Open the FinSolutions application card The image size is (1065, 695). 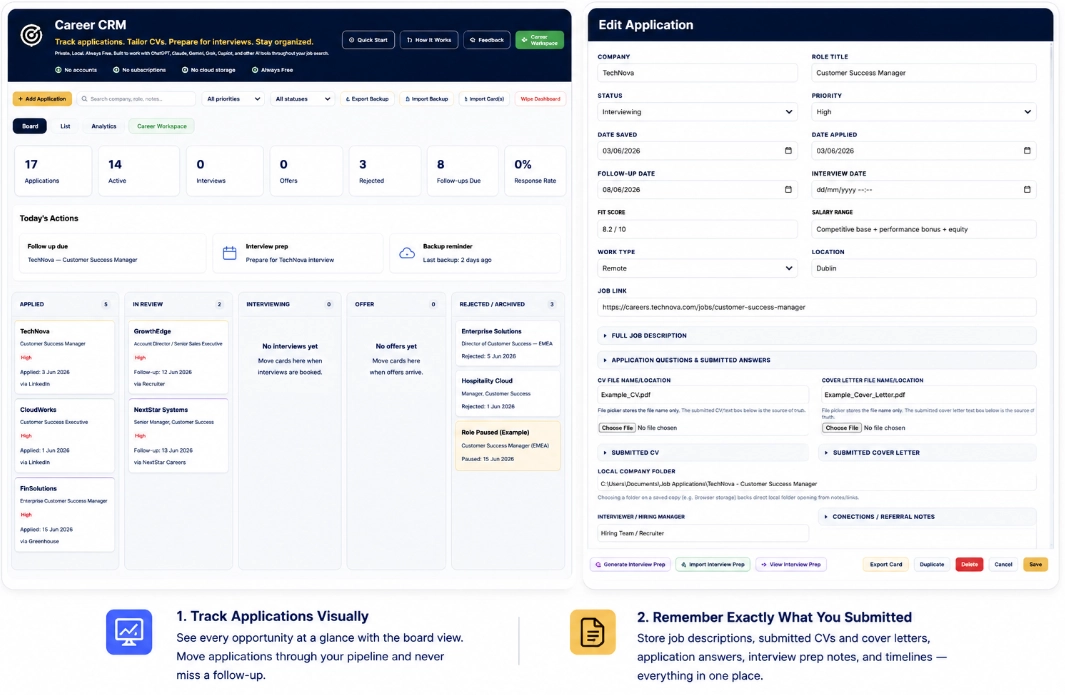tap(65, 514)
